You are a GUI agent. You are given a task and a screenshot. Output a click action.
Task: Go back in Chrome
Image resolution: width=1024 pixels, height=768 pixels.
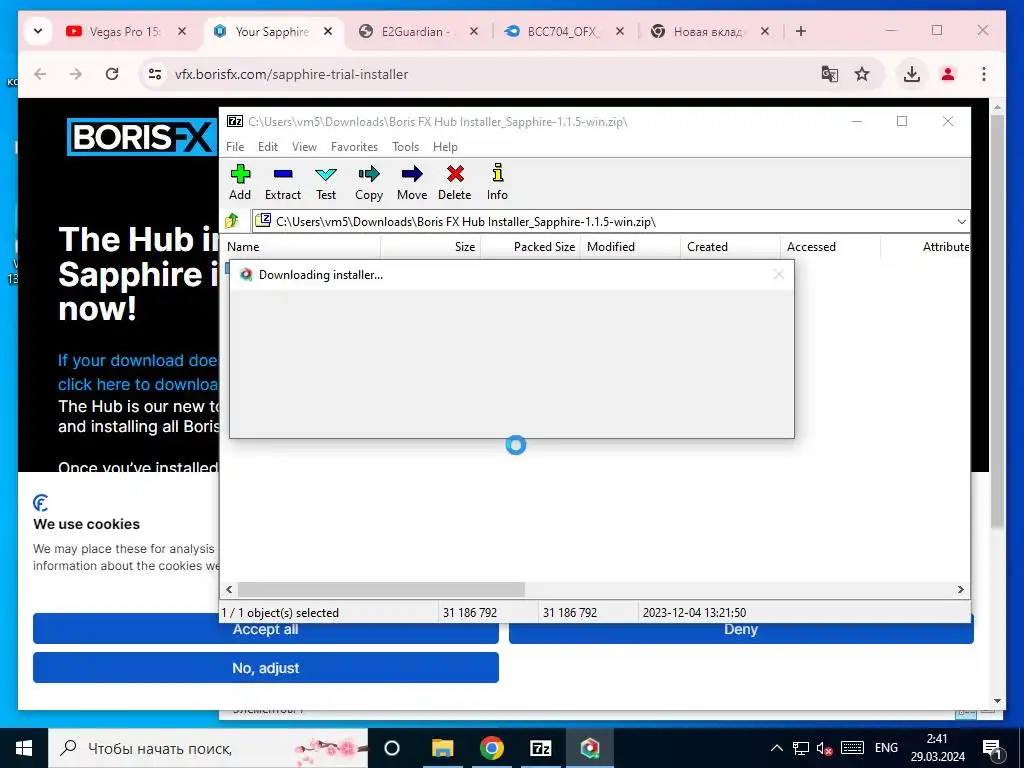(40, 74)
